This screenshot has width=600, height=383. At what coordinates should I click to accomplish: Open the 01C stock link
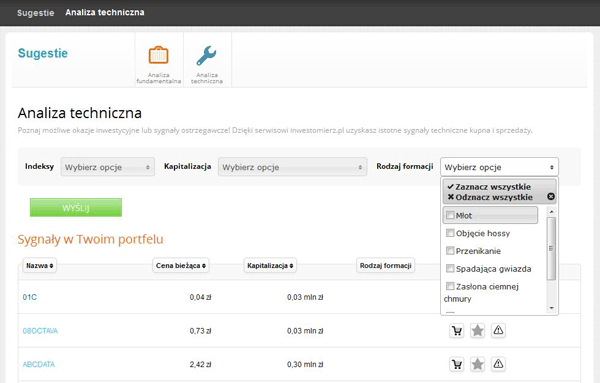point(30,297)
